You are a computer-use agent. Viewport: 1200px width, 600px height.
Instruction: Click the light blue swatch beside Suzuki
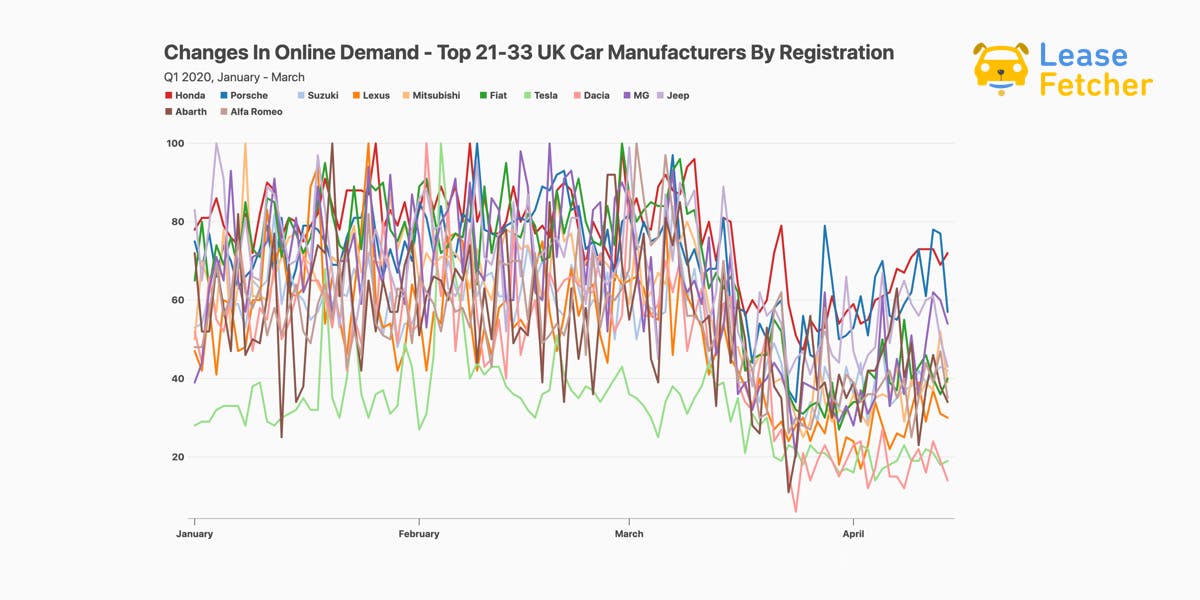pos(301,96)
